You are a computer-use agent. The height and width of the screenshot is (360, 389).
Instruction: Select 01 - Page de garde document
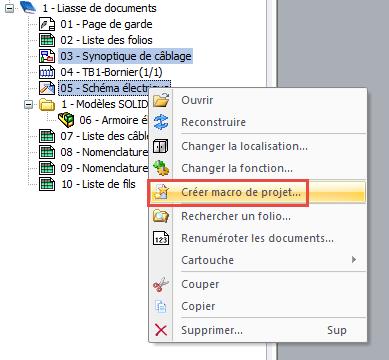[x=106, y=24]
